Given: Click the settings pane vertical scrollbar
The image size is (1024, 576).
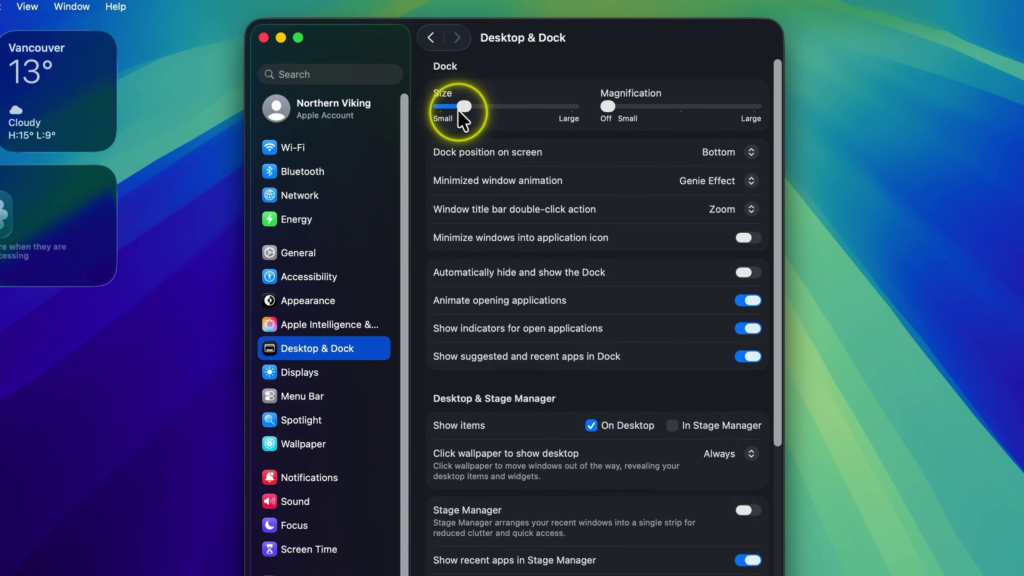Looking at the screenshot, I should click(x=777, y=253).
